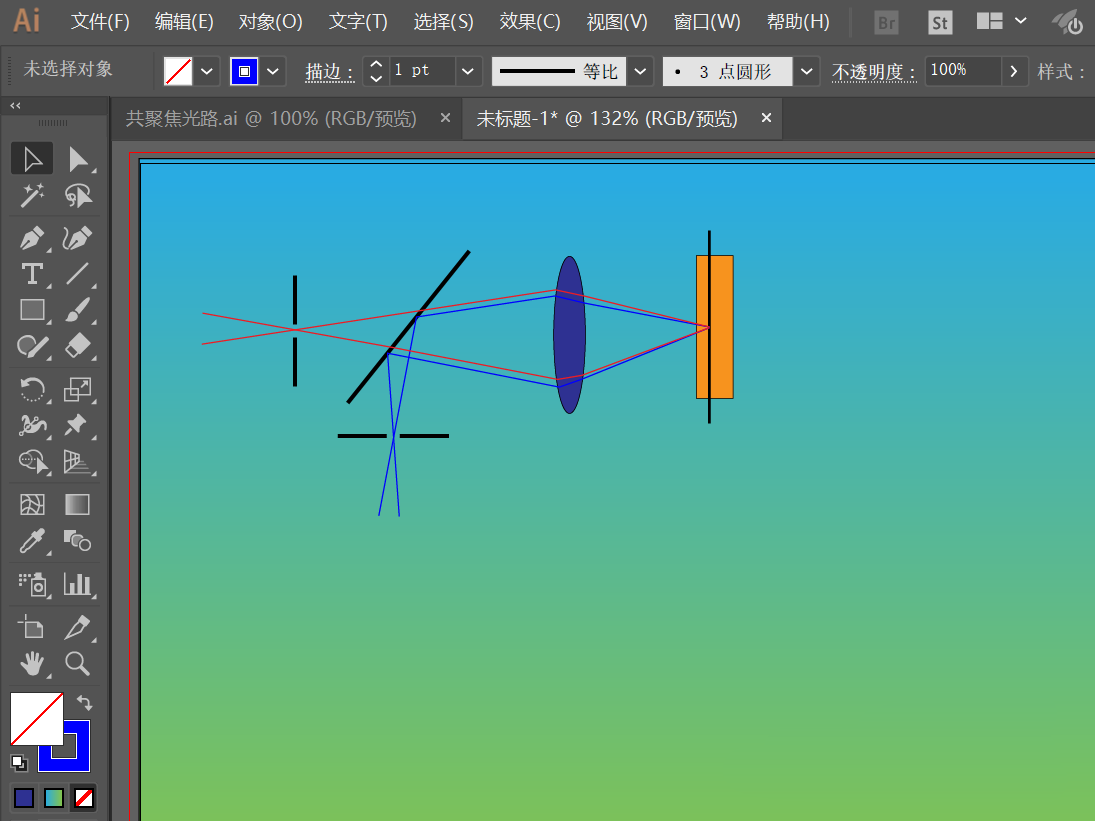Click the fill color box in control bar

coord(178,71)
